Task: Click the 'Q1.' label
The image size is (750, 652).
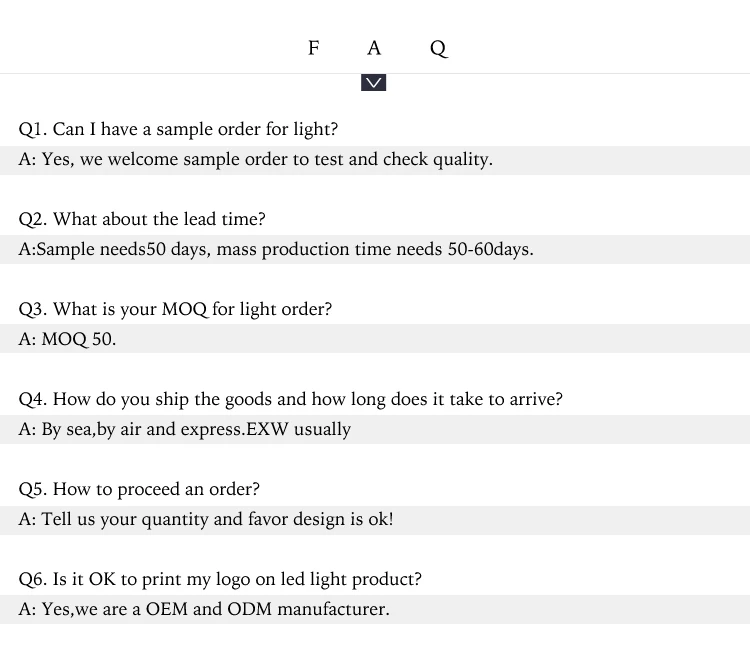Action: (33, 129)
